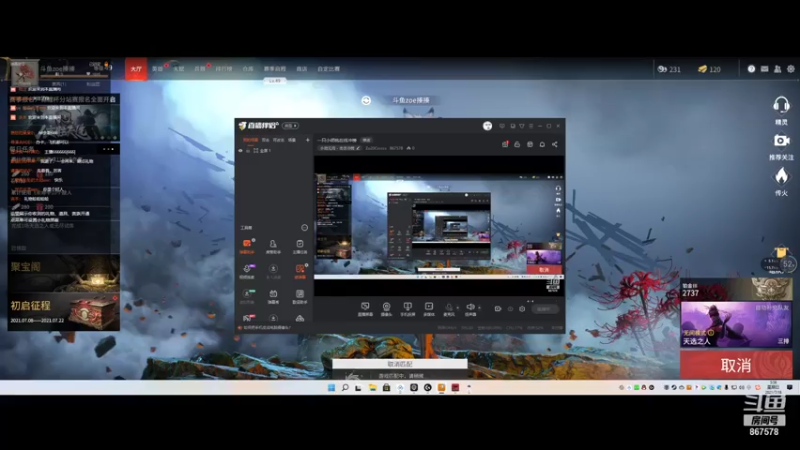Expand the speaker options arrow
800x450 pixels.
click(479, 308)
